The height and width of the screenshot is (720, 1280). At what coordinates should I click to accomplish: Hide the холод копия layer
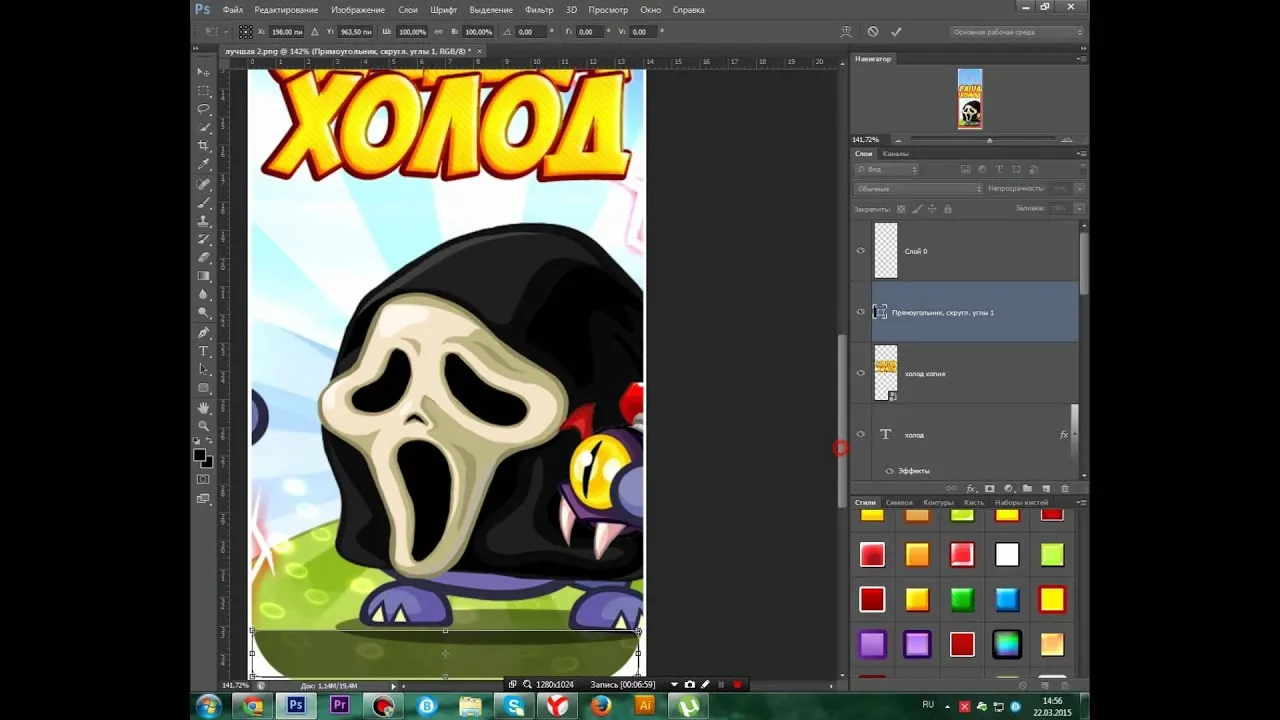pyautogui.click(x=860, y=373)
